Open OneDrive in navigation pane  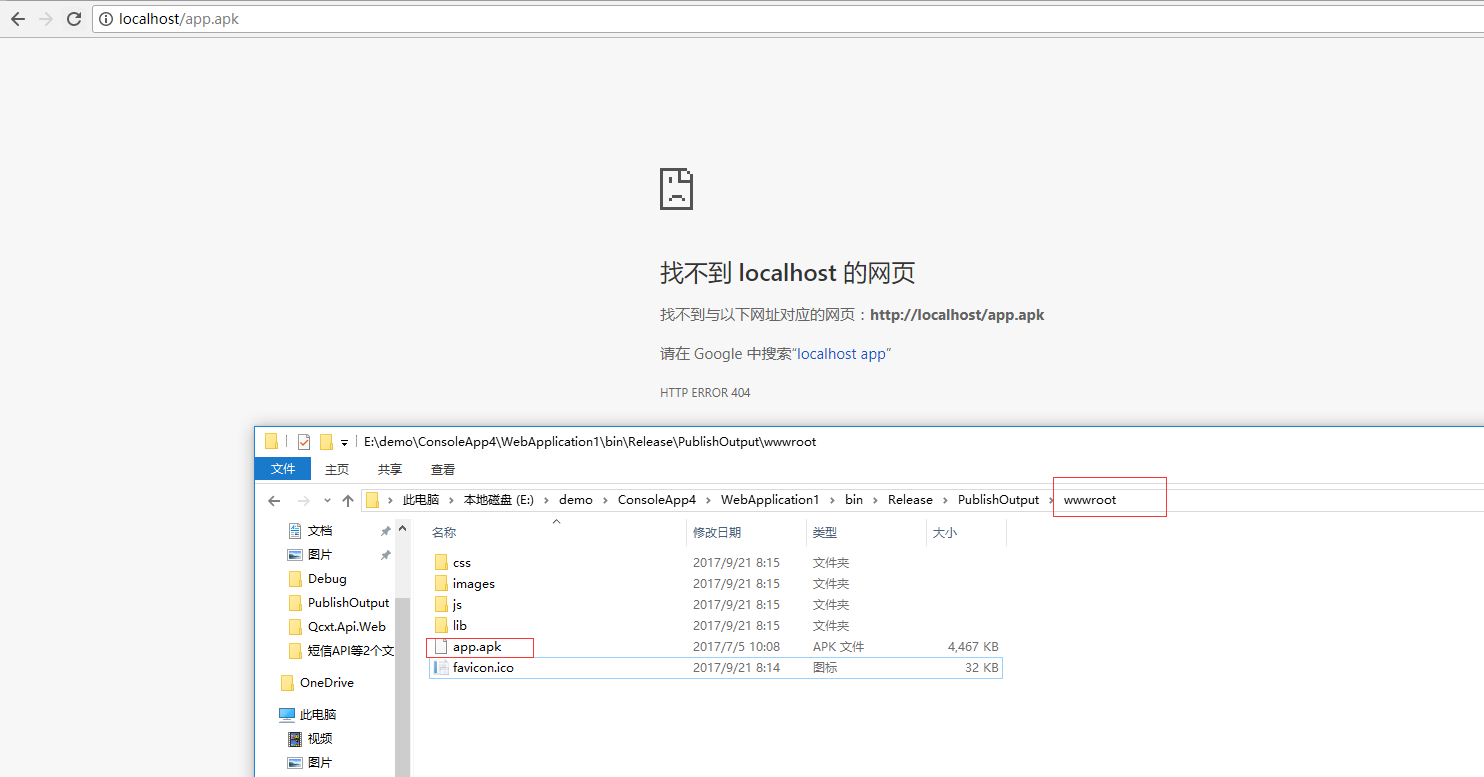point(327,683)
